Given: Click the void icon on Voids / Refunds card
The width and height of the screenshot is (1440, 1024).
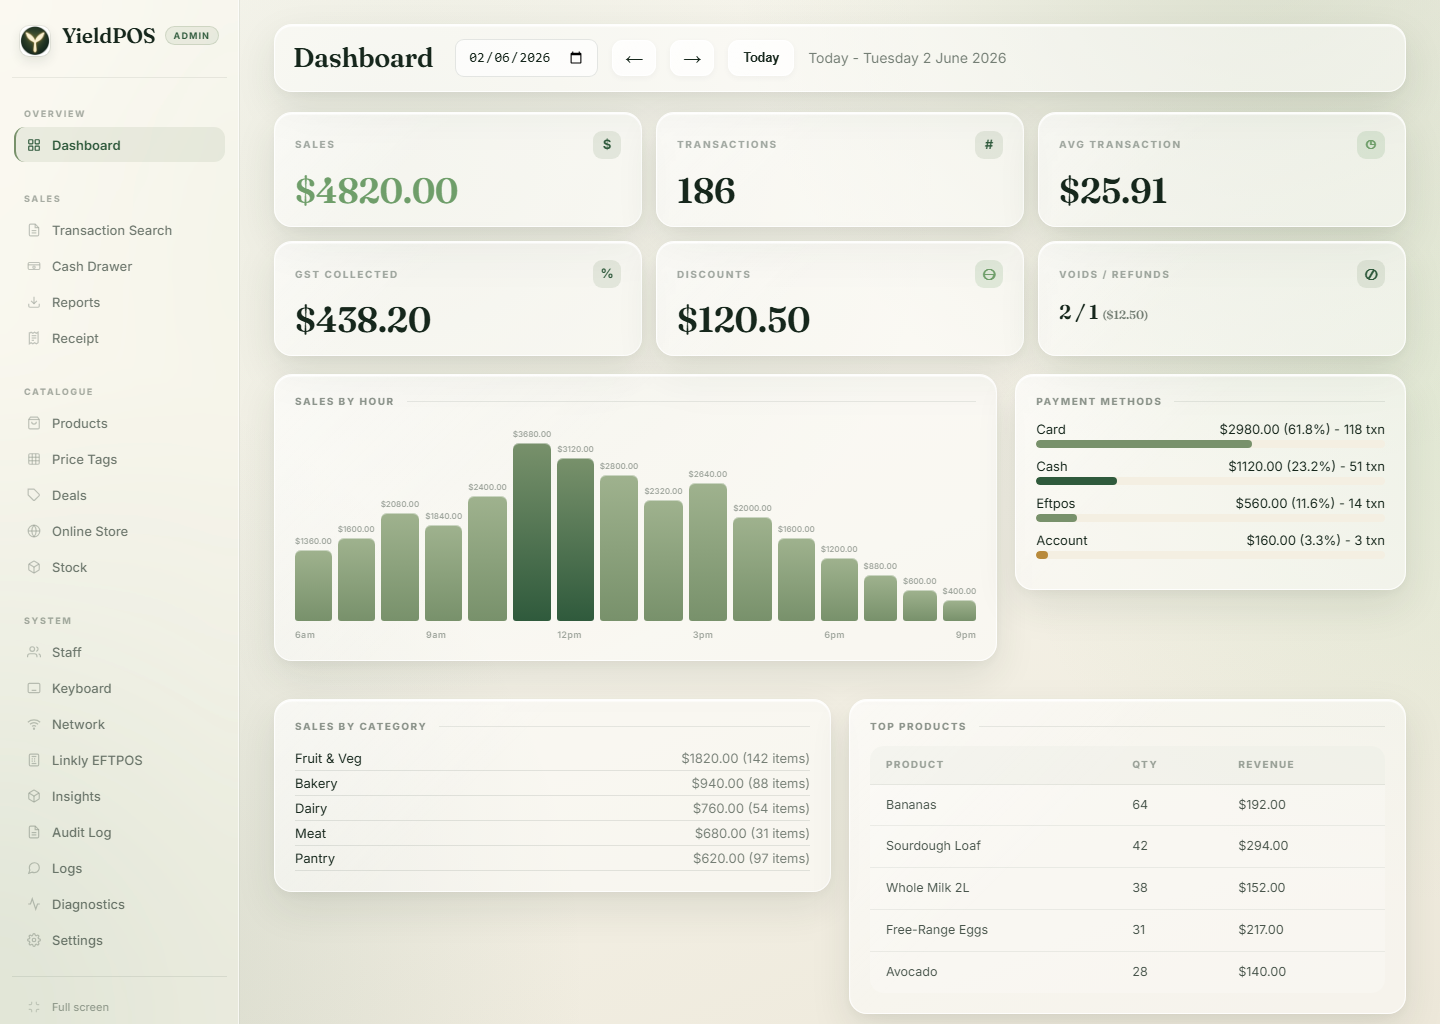Looking at the screenshot, I should click(x=1371, y=274).
